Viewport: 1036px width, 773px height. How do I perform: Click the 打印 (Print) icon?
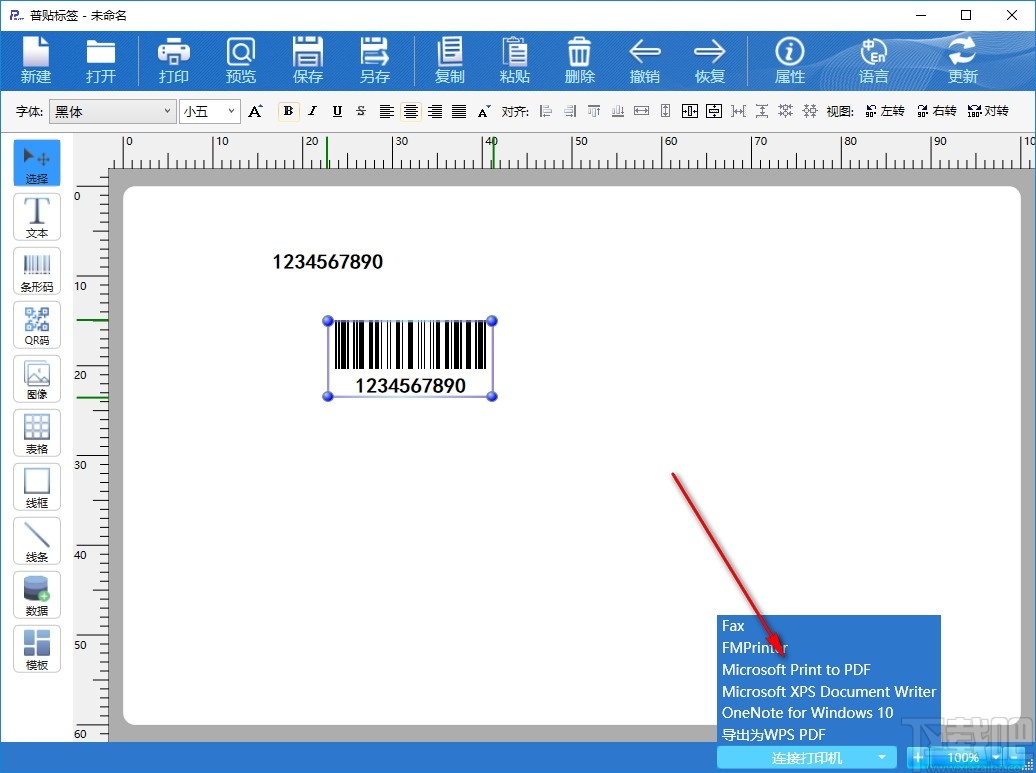(x=174, y=60)
